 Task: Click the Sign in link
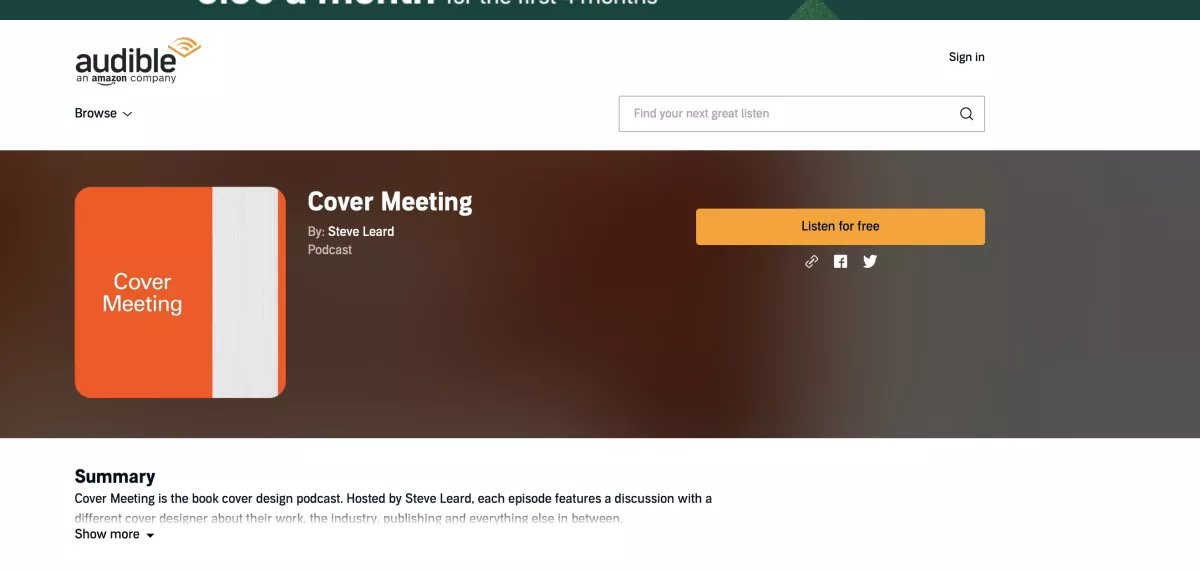966,57
